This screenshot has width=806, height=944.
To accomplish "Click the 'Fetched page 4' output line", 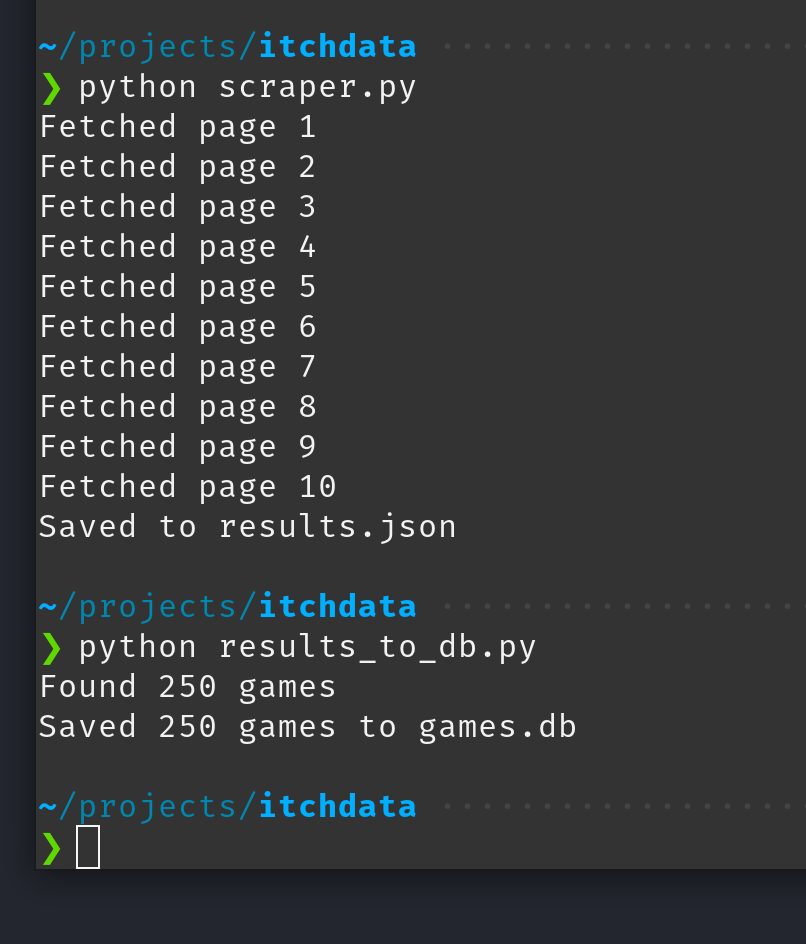I will pyautogui.click(x=178, y=248).
